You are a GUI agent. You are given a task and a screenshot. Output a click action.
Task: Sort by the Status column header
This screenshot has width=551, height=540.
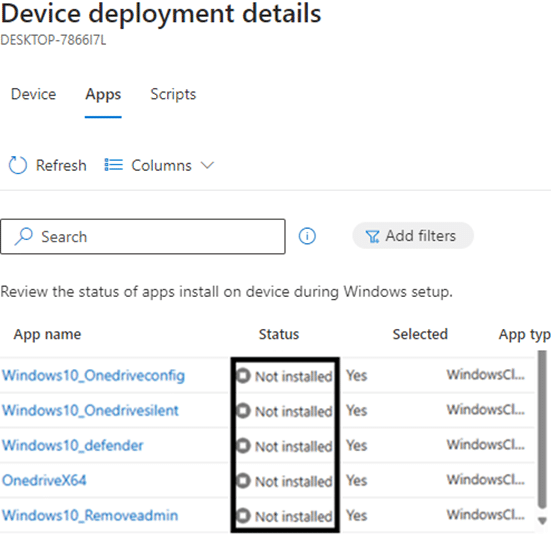pyautogui.click(x=279, y=334)
